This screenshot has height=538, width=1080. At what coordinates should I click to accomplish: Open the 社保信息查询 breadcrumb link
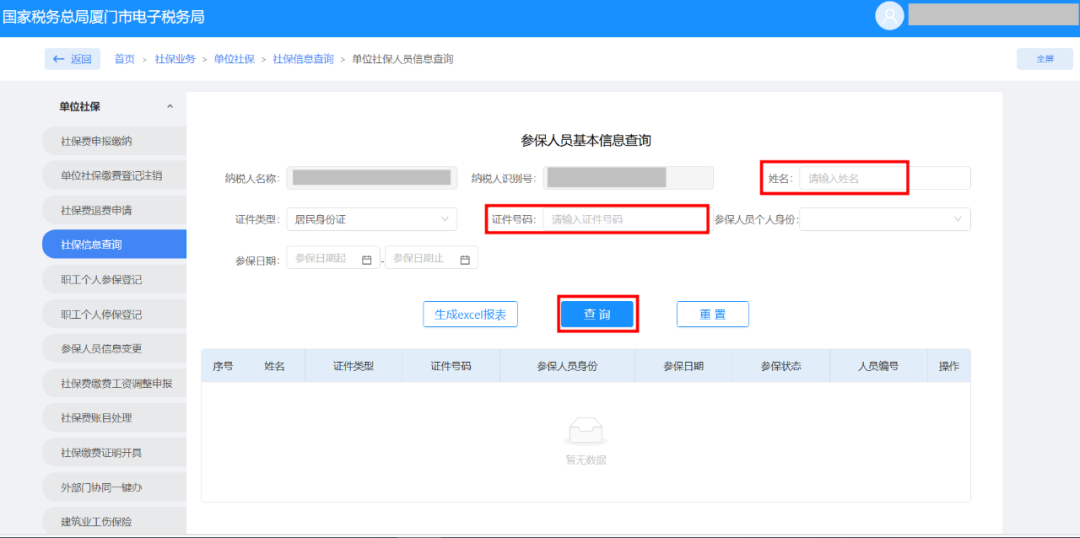tap(303, 59)
